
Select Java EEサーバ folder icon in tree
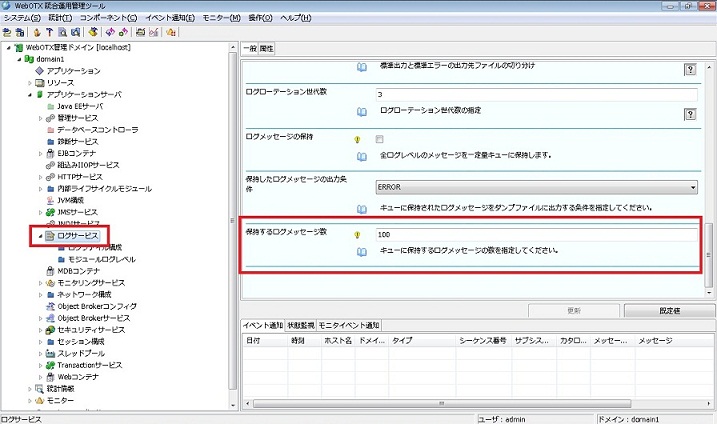(51, 106)
